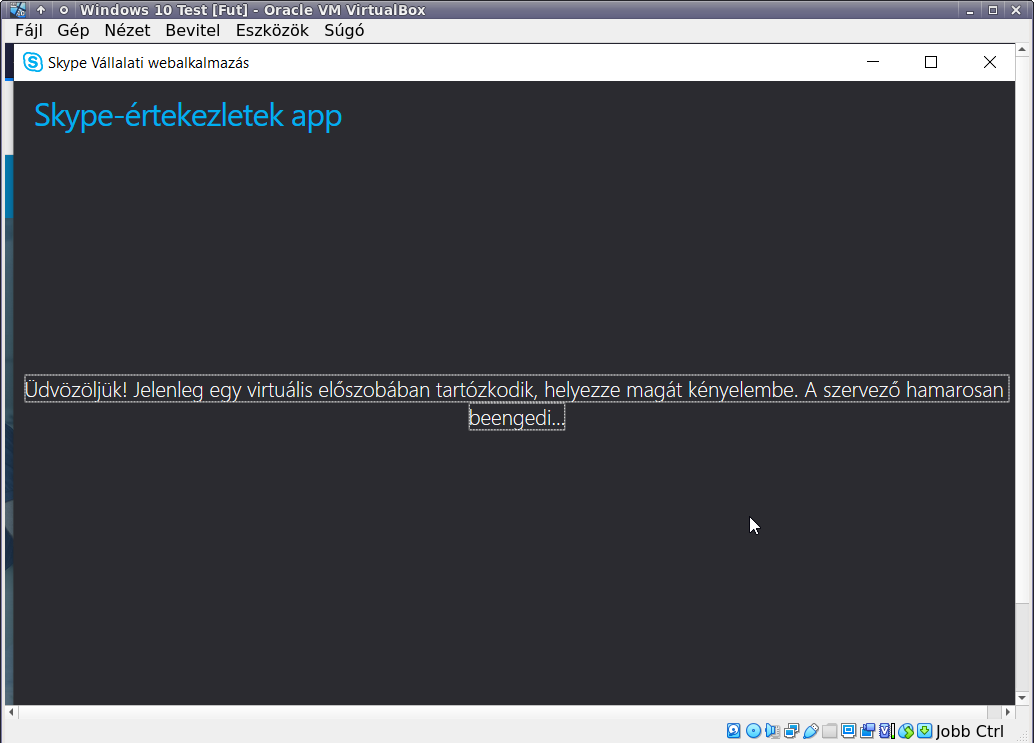Viewport: 1034px width, 743px height.
Task: Click the VirtualBox window menu icon in title bar
Action: [18, 10]
